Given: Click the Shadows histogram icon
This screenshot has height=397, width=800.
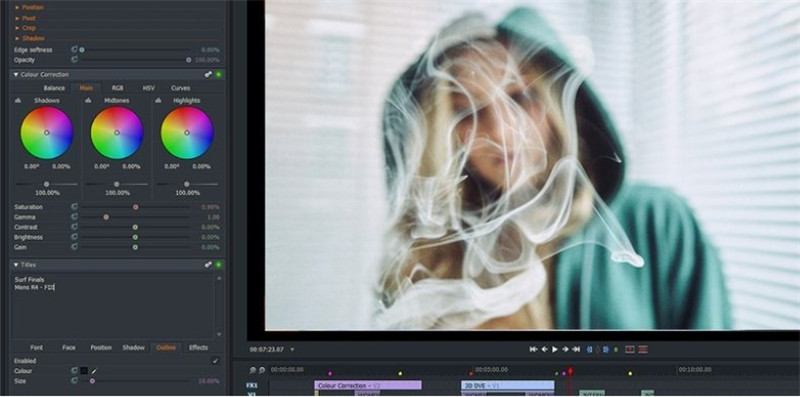Looking at the screenshot, I should click(x=18, y=101).
